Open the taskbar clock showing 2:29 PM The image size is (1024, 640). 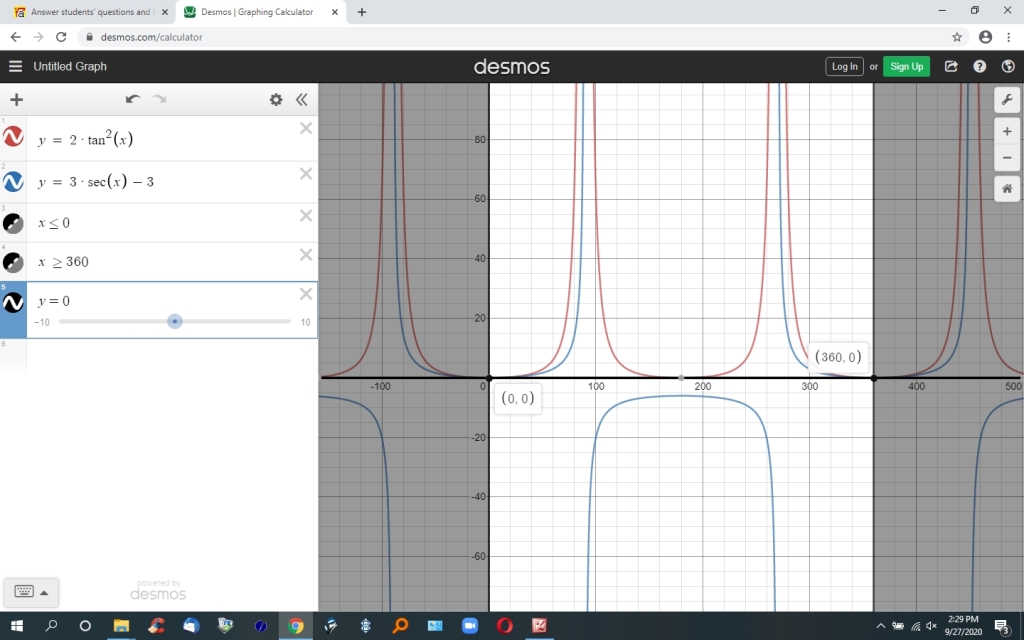(x=963, y=626)
